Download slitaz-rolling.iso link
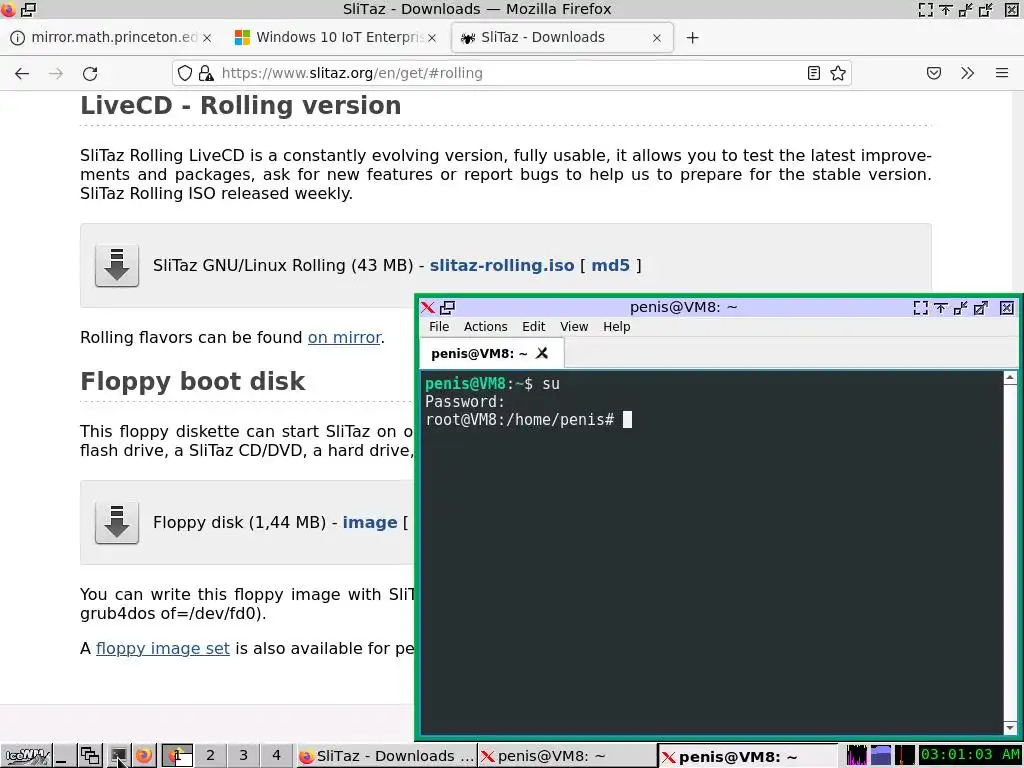Screen dimensions: 1024x768 tap(502, 265)
